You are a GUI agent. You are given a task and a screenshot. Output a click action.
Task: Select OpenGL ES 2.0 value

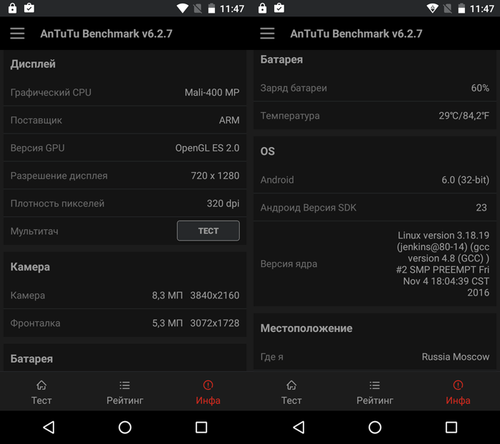point(207,148)
